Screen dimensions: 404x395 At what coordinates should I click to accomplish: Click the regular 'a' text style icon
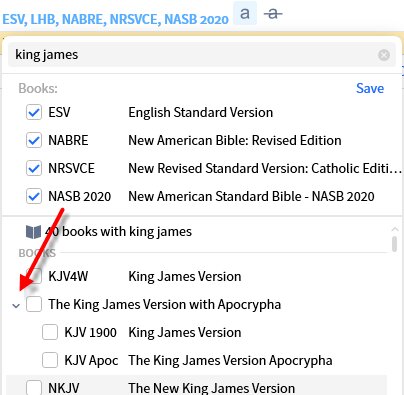(x=245, y=13)
